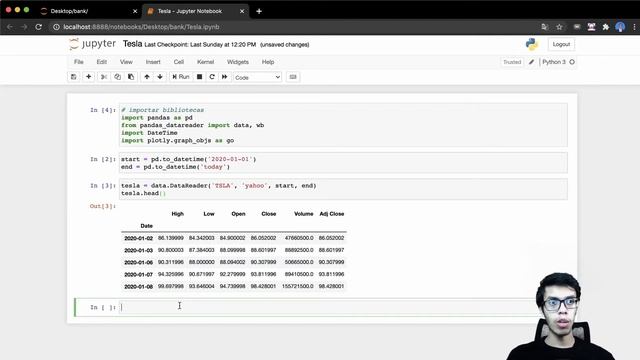Open the Chrome profile avatar
Viewport: 640px width, 360px height.
(620, 27)
